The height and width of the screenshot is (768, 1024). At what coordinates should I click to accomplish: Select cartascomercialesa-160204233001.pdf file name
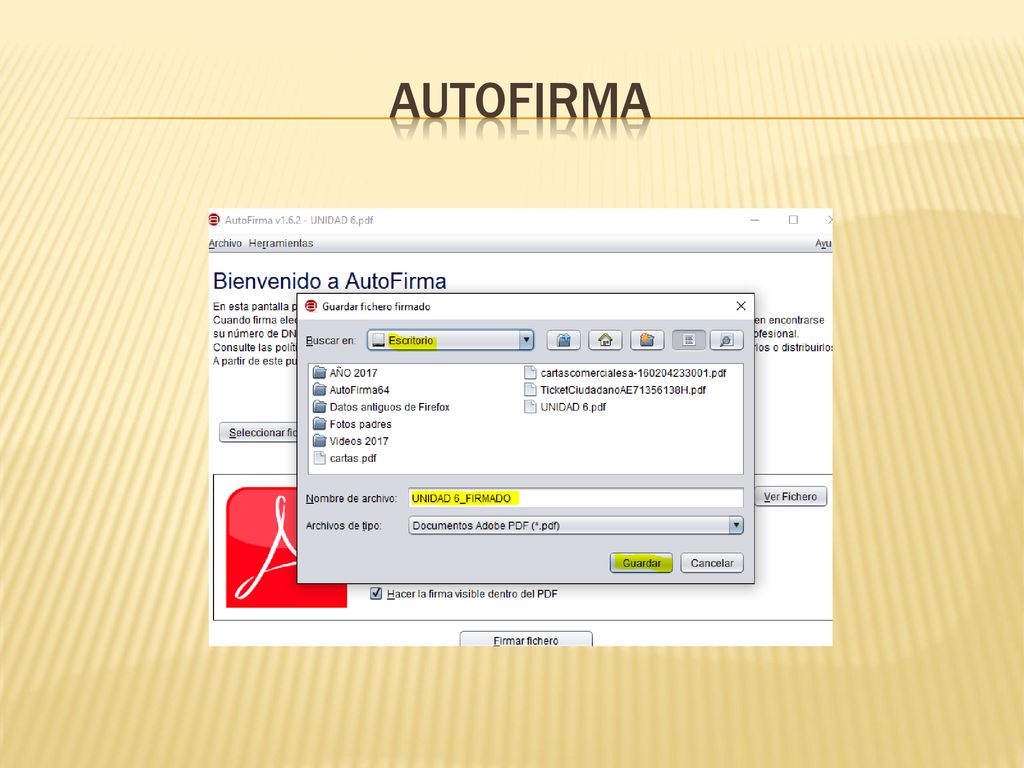point(633,373)
